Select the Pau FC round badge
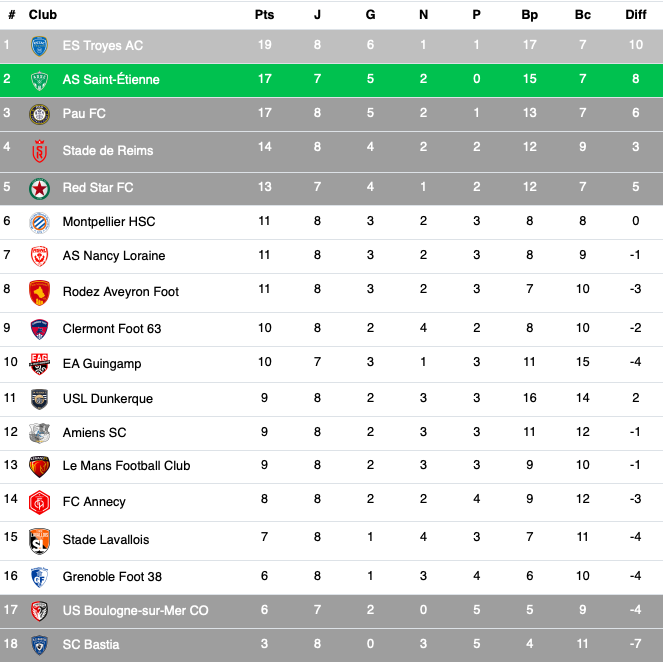The height and width of the screenshot is (662, 663). click(x=39, y=114)
